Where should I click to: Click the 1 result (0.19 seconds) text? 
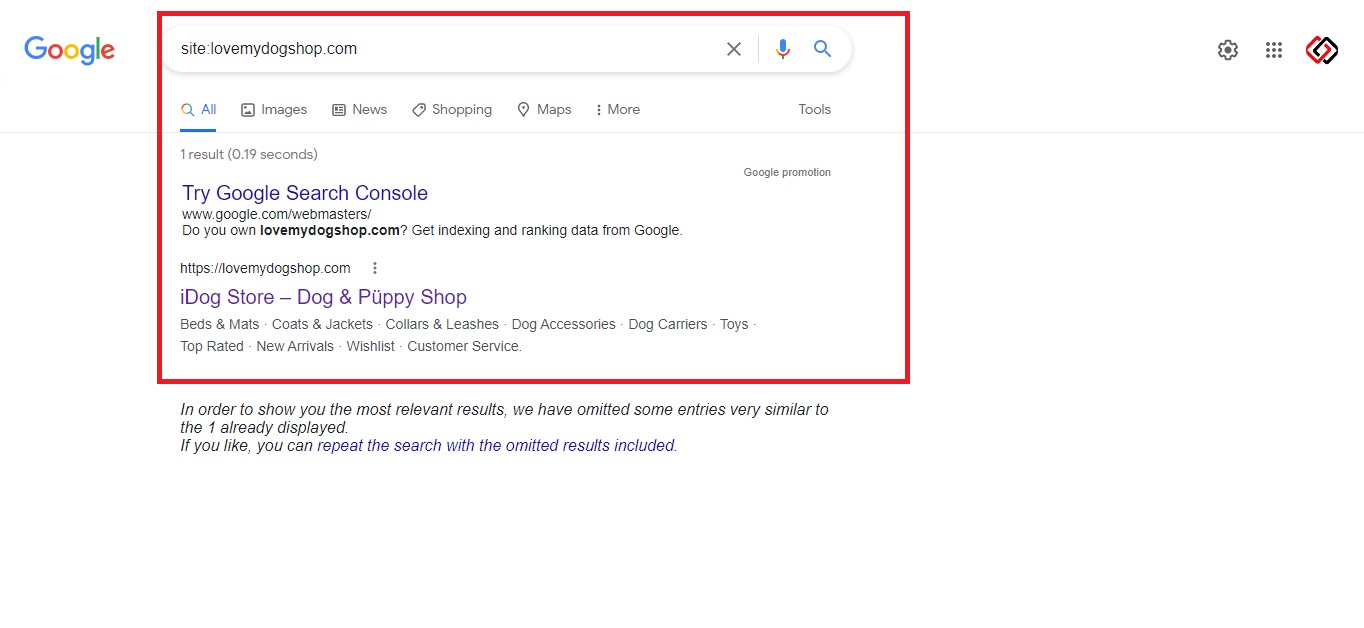249,154
